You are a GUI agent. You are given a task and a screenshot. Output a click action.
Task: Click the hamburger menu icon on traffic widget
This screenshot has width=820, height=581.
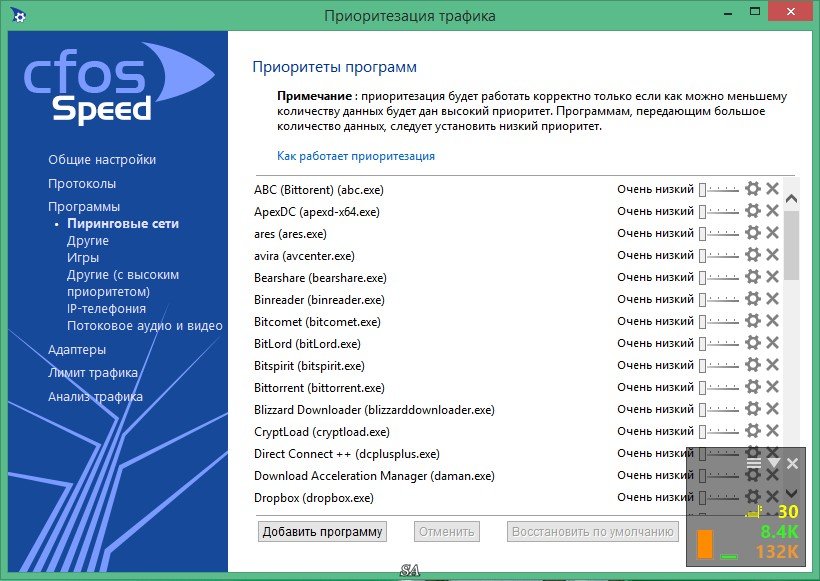pyautogui.click(x=754, y=464)
